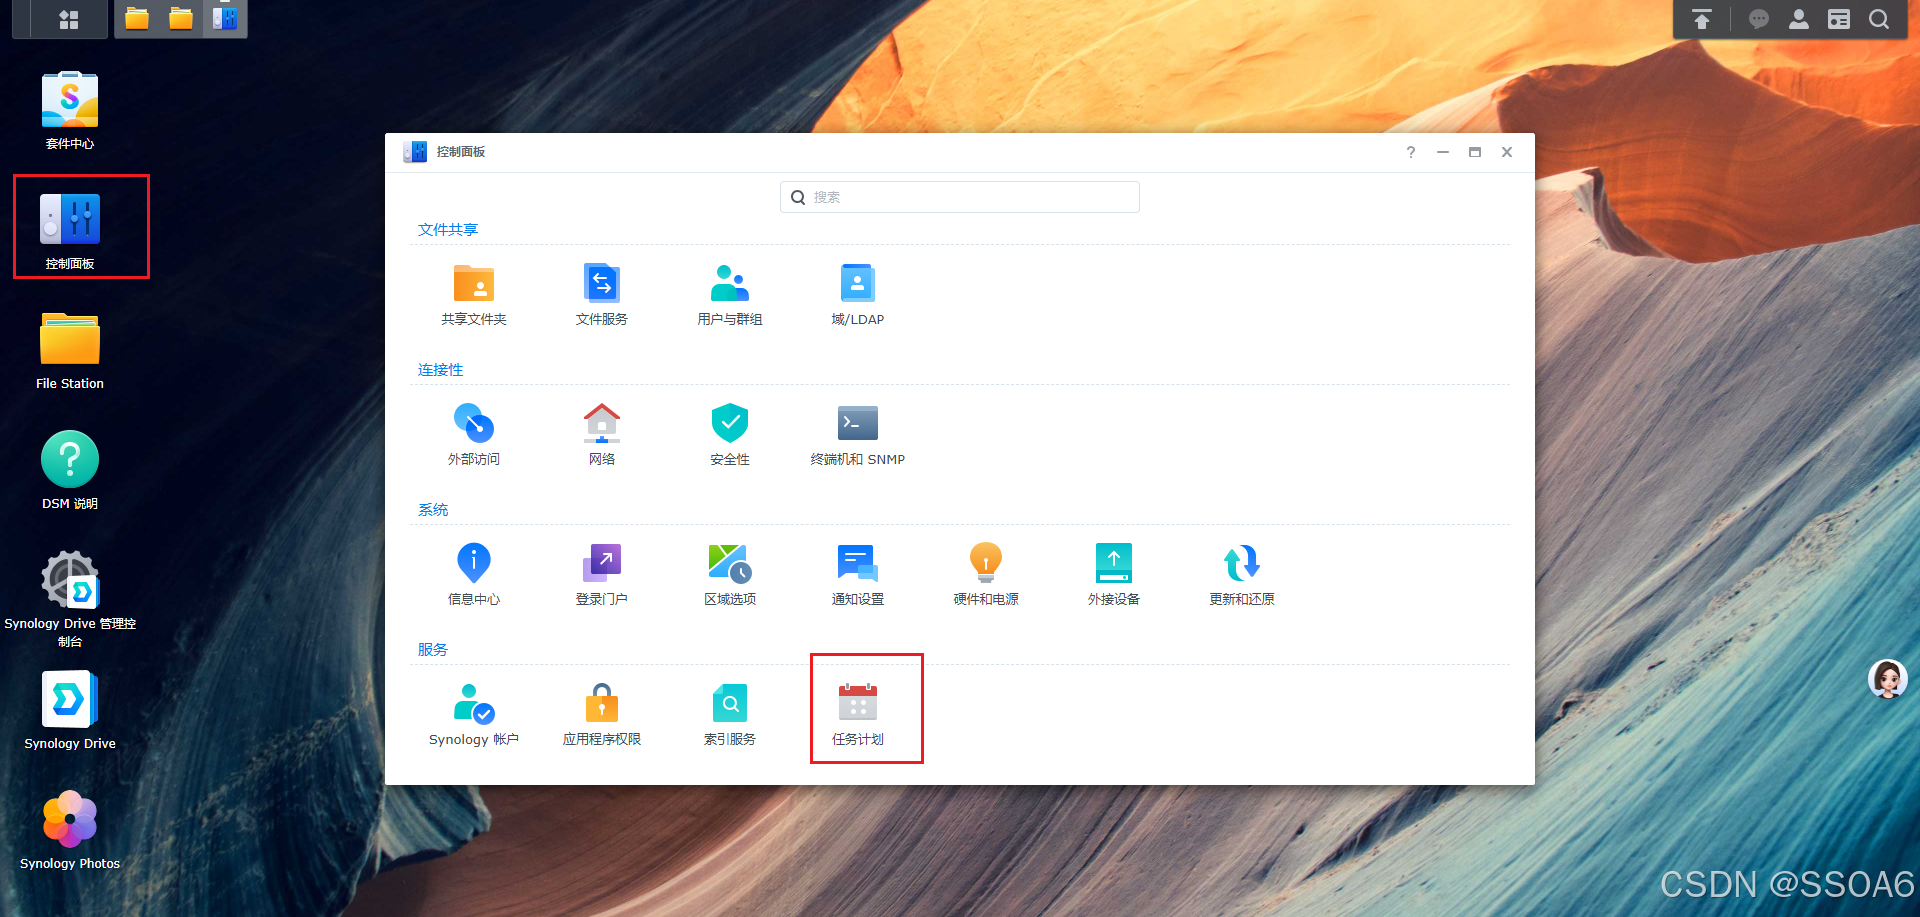This screenshot has width=1920, height=917.
Task: Click the Services (服务) section heading
Action: pos(433,650)
